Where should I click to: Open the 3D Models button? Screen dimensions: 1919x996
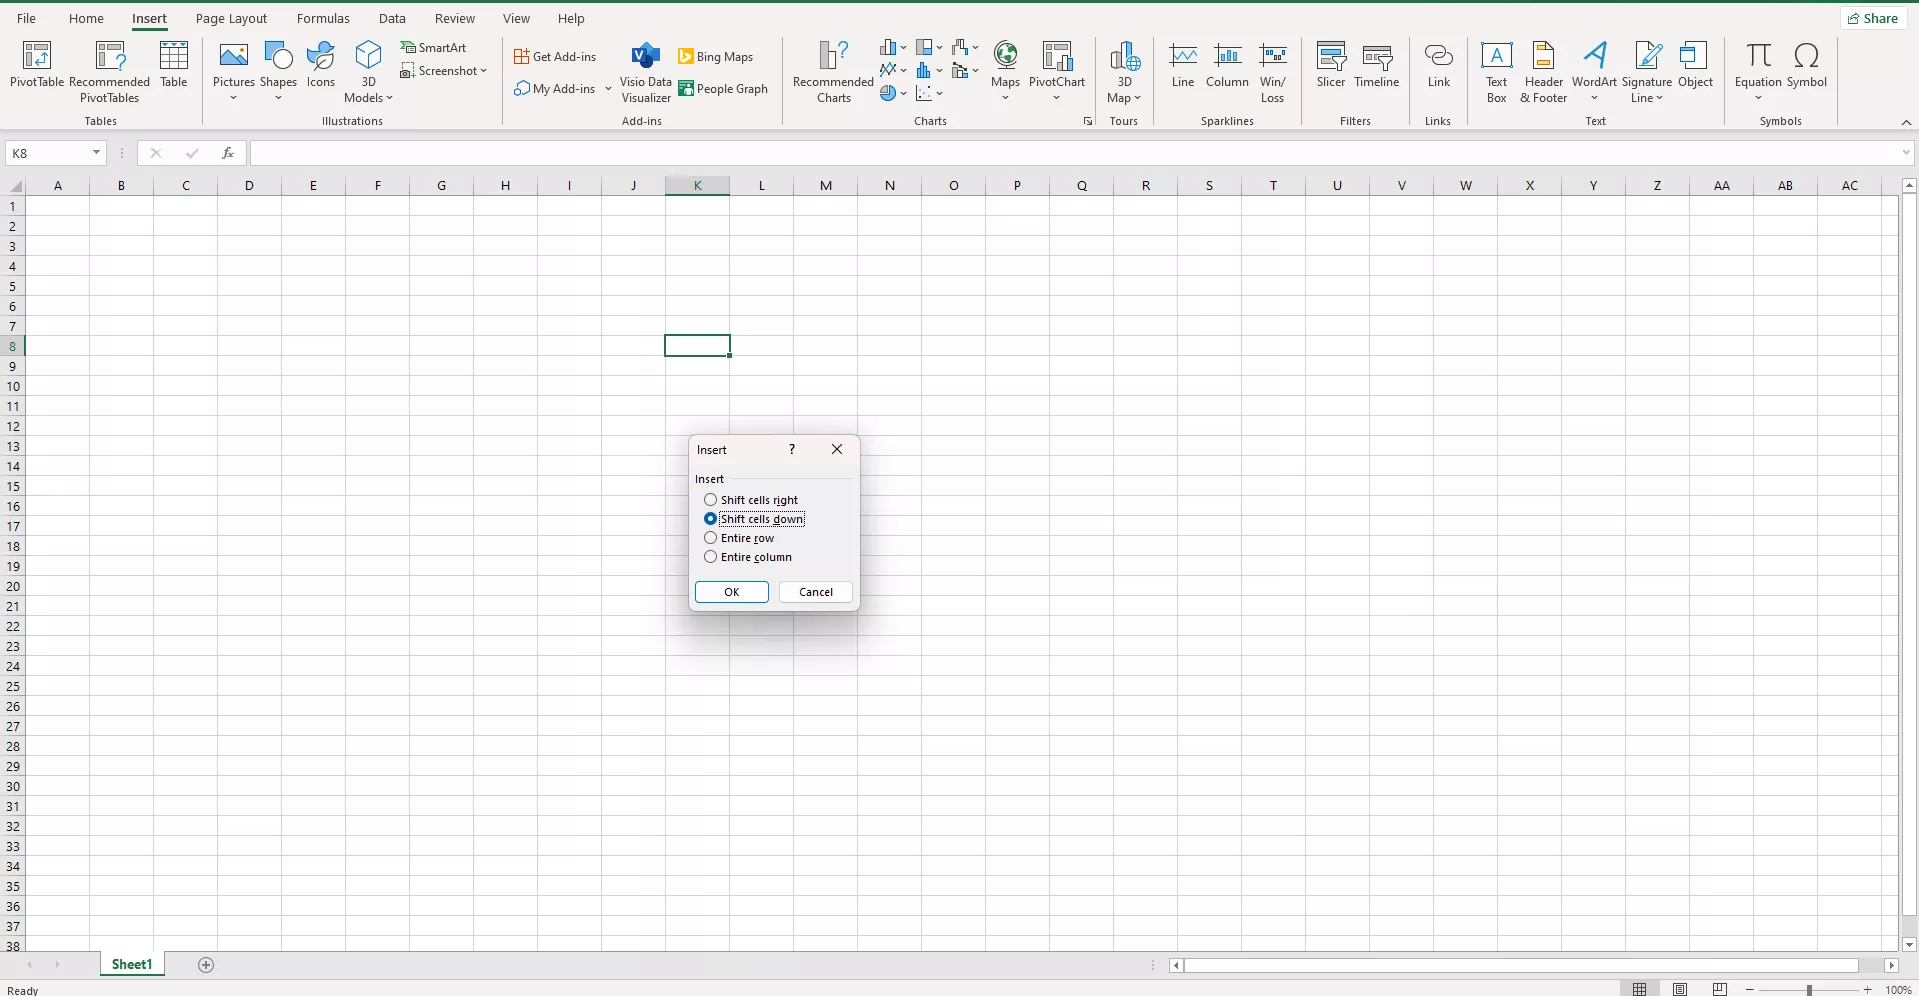[368, 70]
